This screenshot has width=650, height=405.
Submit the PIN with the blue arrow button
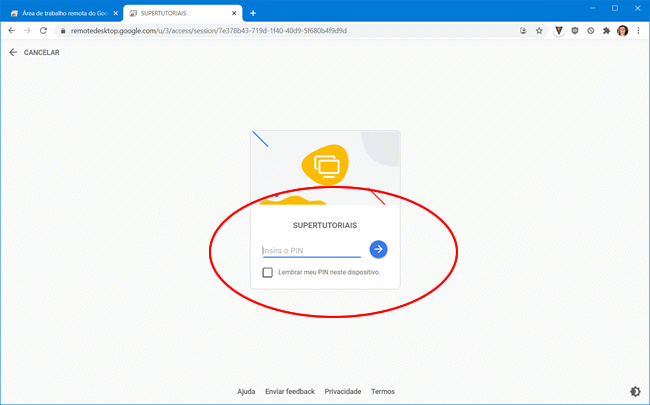click(378, 249)
